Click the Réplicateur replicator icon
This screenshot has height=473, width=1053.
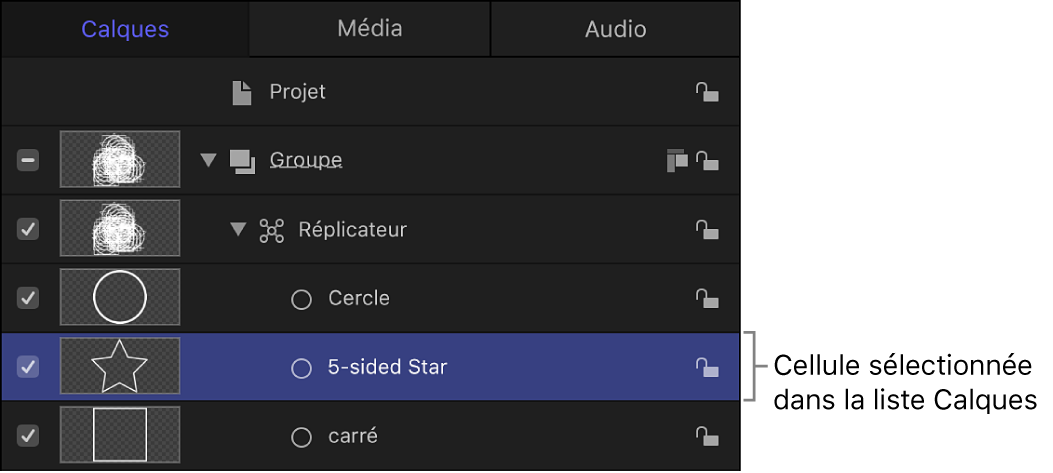271,230
